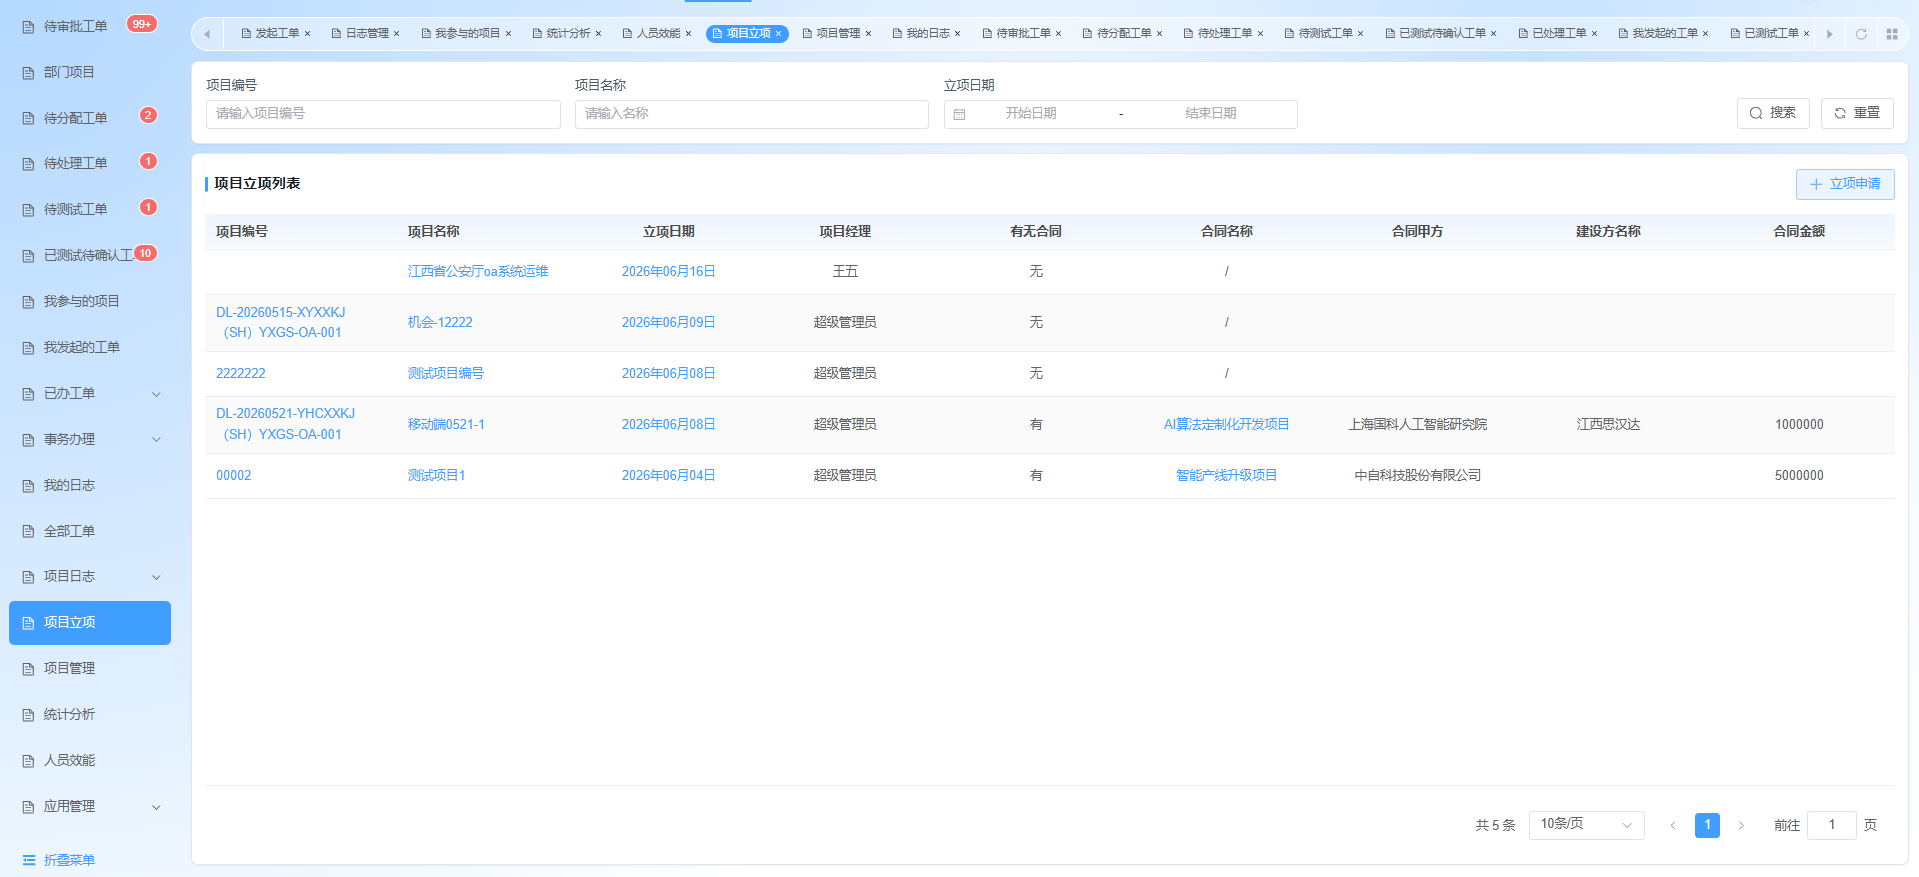Click the 待审批工单 sidebar document icon

click(28, 27)
